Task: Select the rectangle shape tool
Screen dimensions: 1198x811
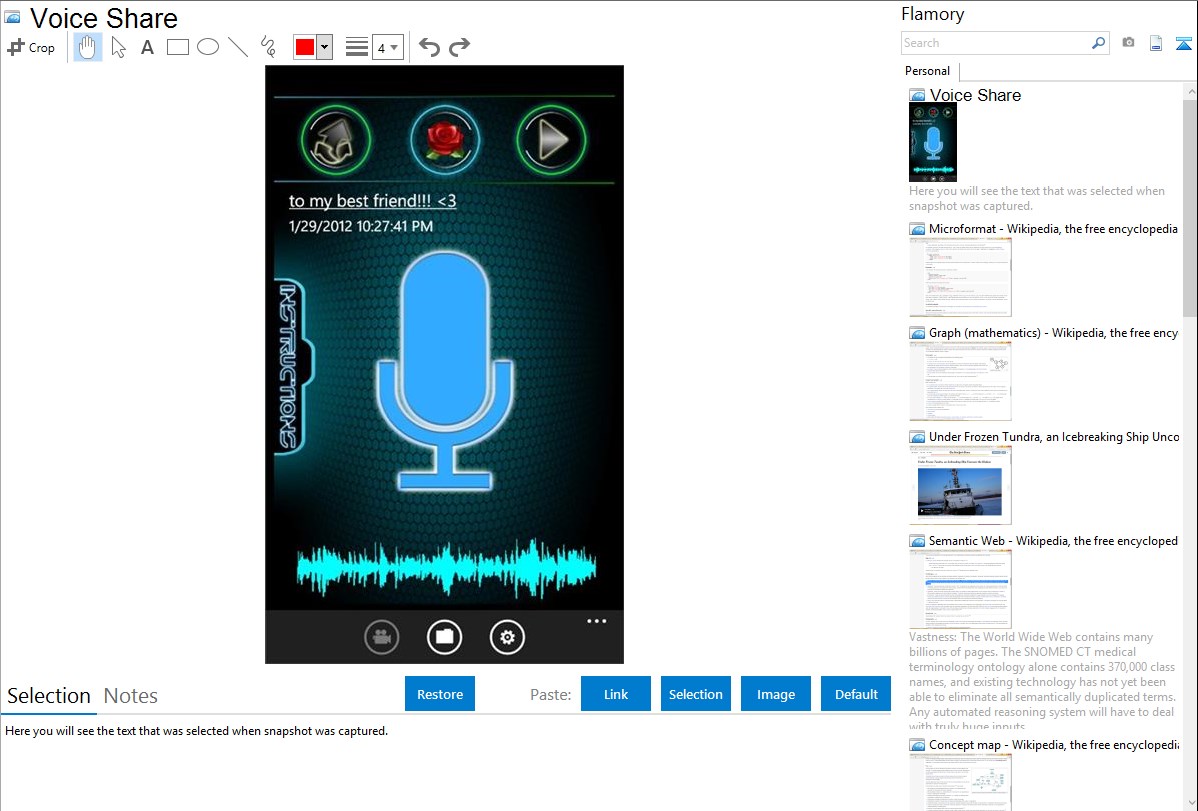Action: [x=177, y=47]
